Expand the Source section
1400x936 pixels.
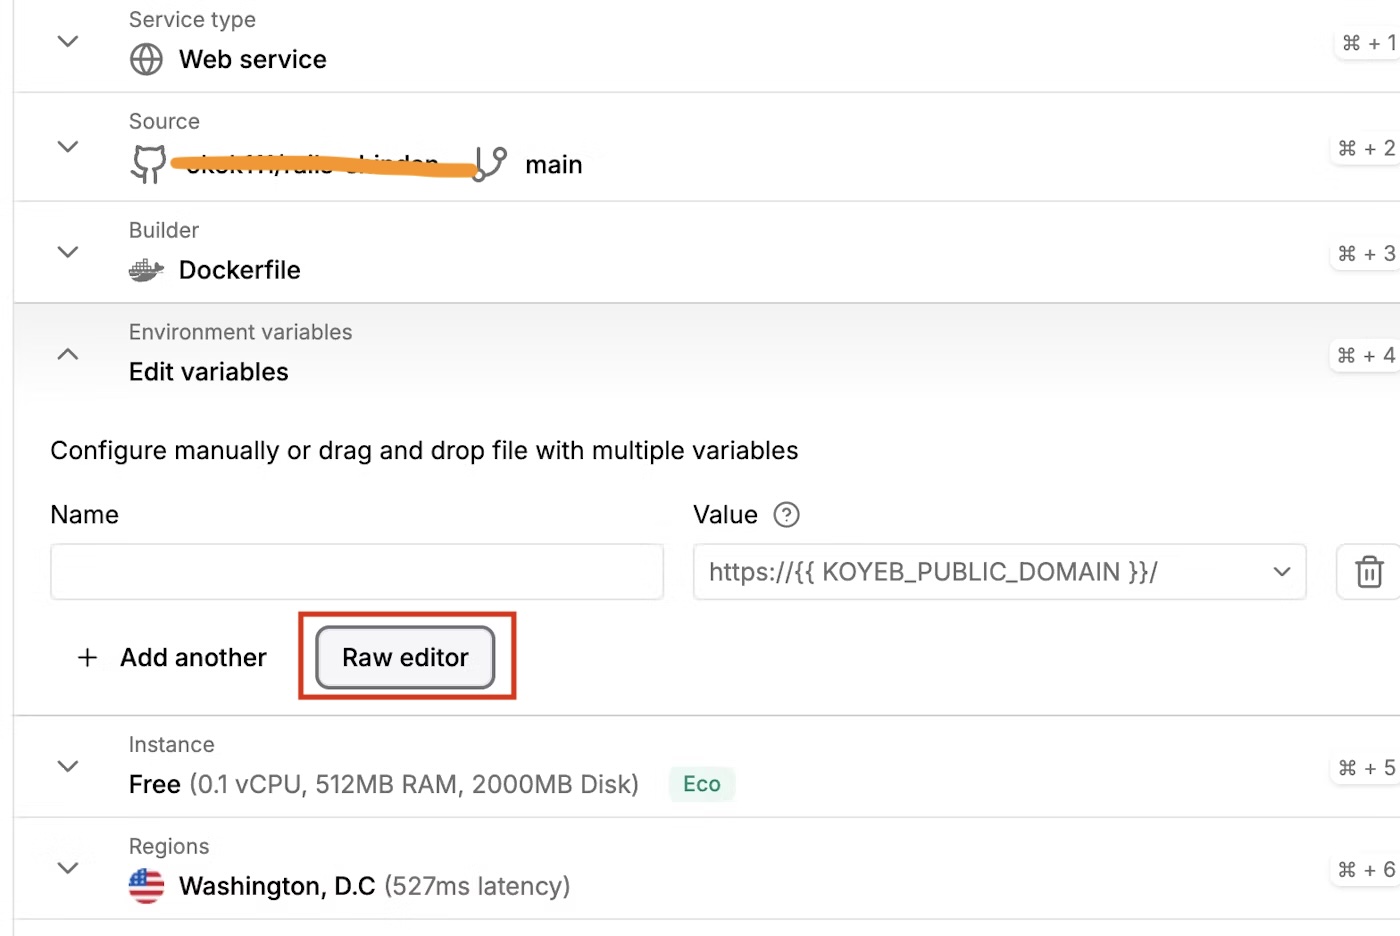pyautogui.click(x=67, y=146)
